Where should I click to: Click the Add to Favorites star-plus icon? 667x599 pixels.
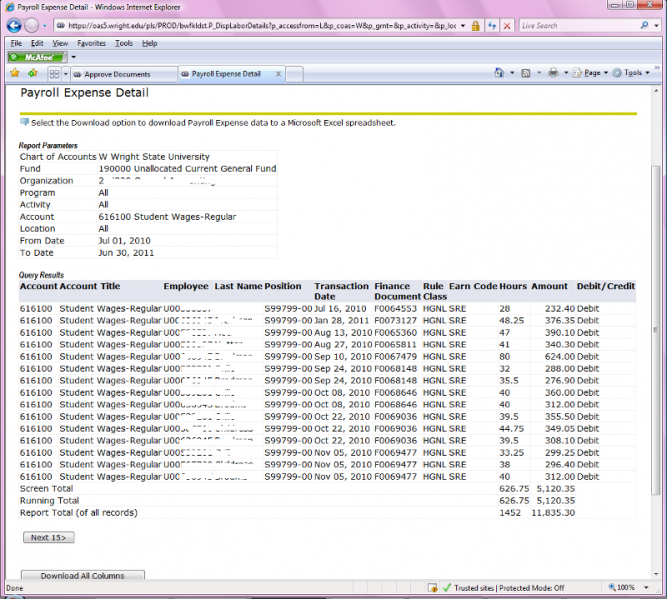click(x=33, y=73)
